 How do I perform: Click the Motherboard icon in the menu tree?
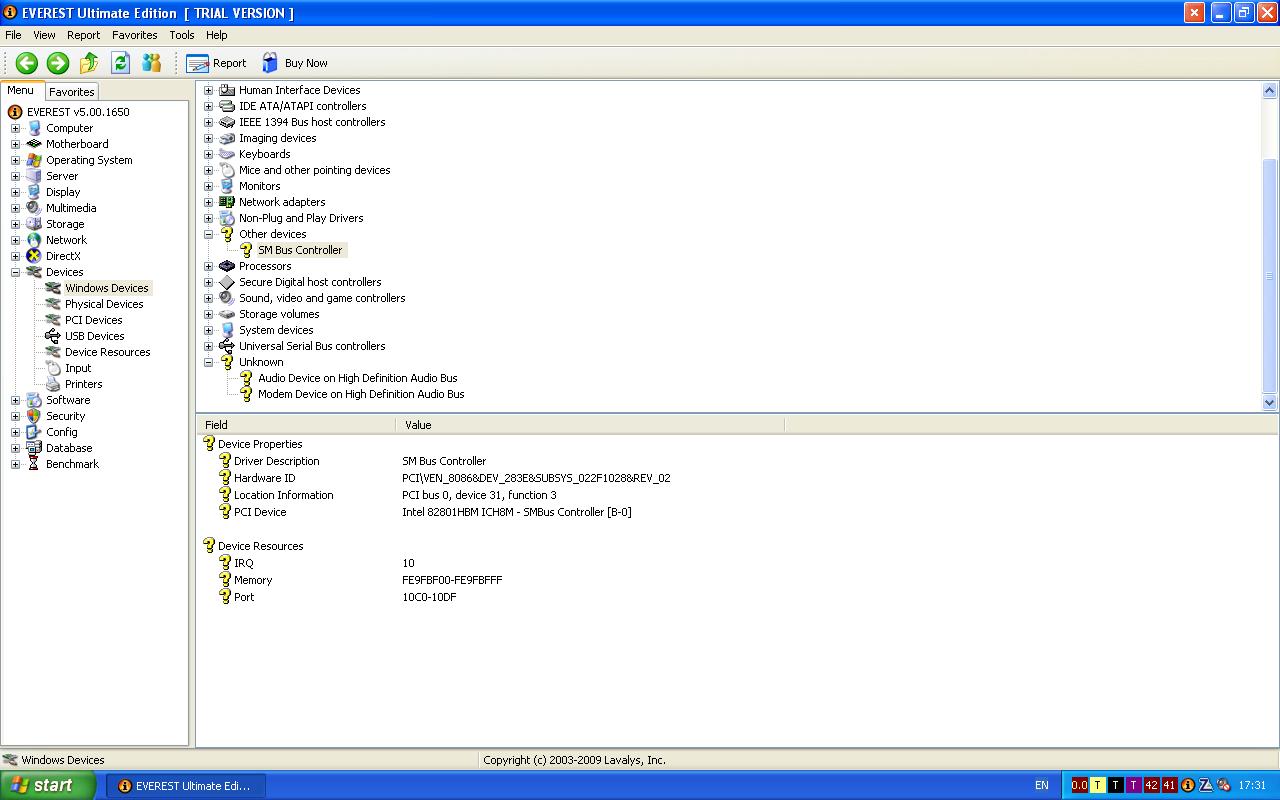pyautogui.click(x=34, y=144)
